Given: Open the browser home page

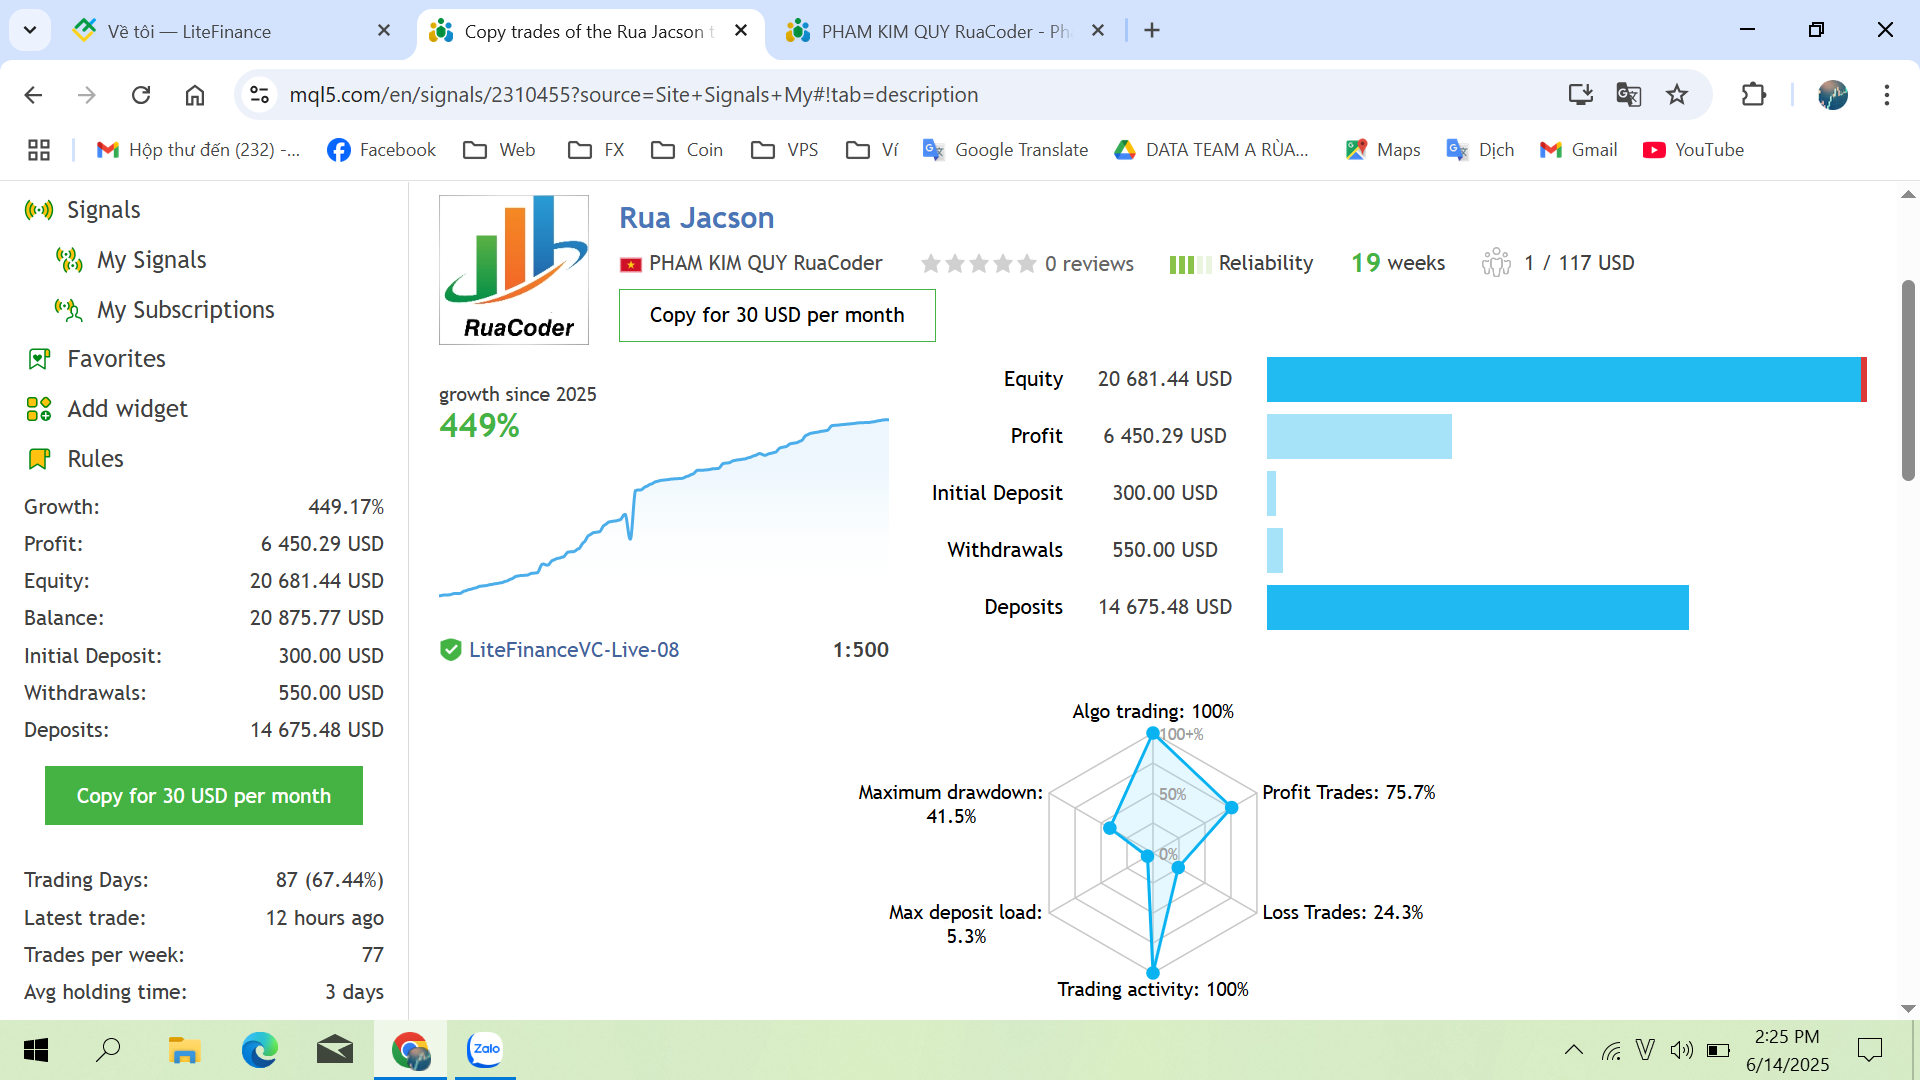Looking at the screenshot, I should [195, 95].
